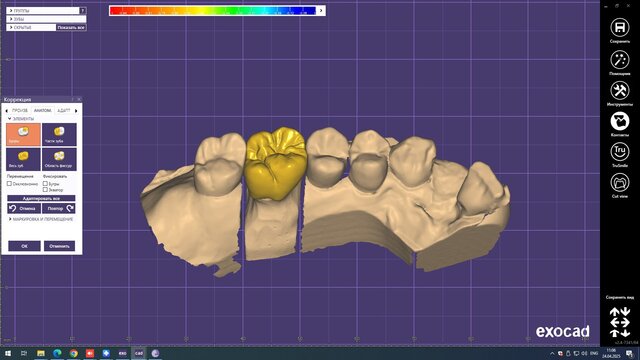Enable the Экватор fix checkbox

point(45,189)
